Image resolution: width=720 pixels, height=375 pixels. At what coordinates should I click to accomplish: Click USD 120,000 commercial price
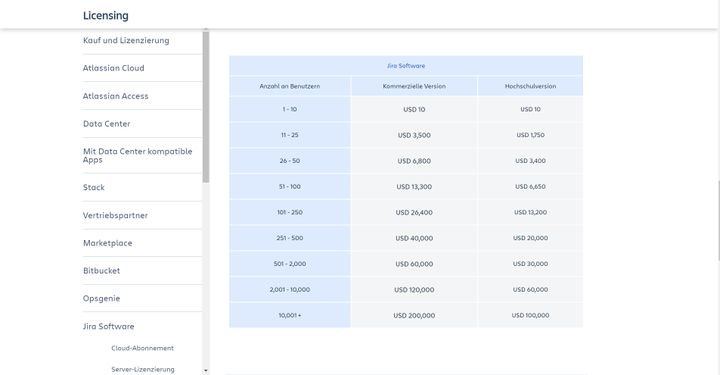414,290
